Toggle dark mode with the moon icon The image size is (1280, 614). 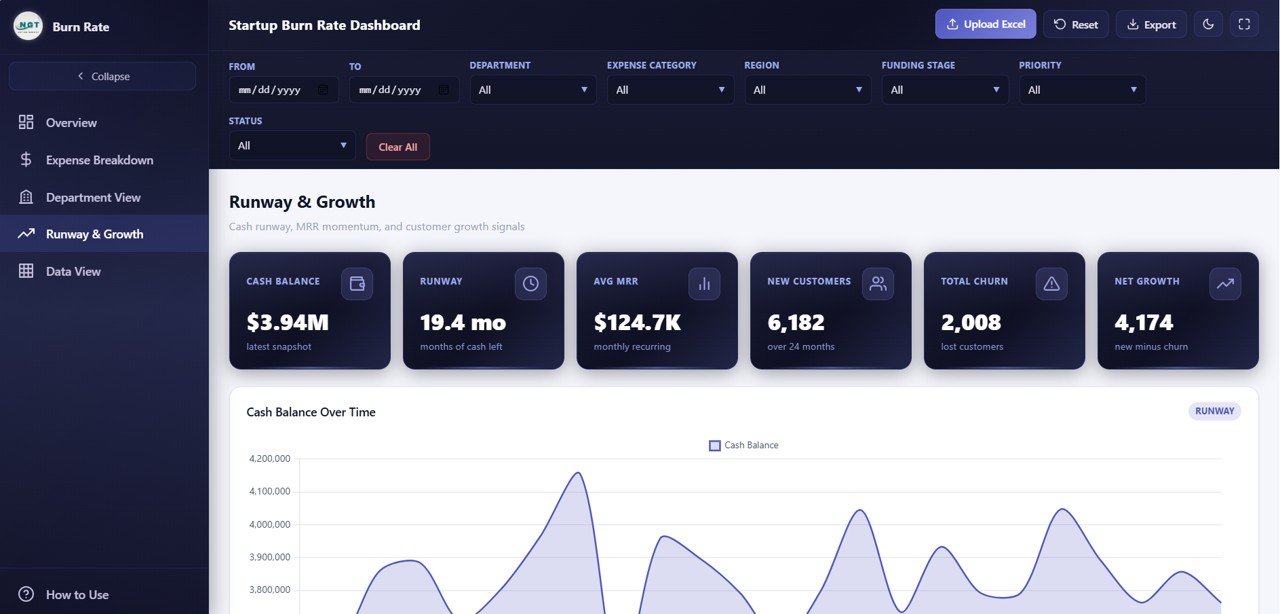pyautogui.click(x=1208, y=23)
